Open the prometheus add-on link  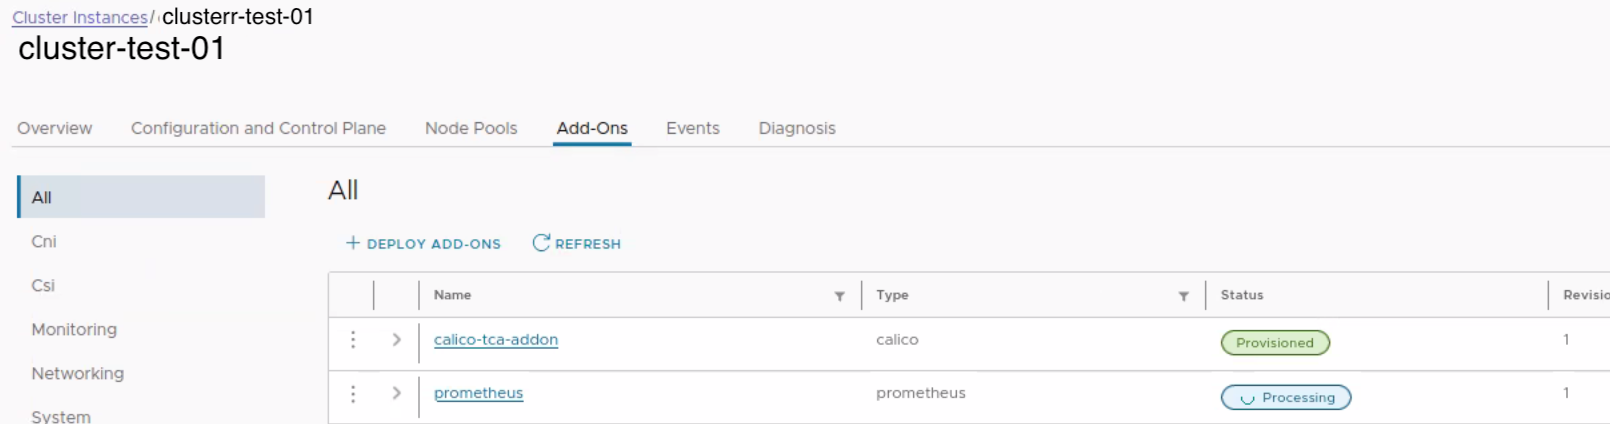point(478,393)
